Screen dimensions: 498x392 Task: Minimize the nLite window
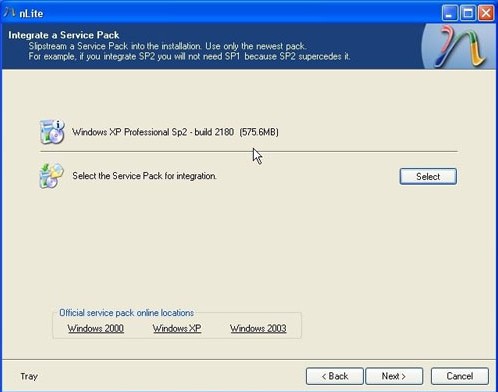(x=450, y=13)
